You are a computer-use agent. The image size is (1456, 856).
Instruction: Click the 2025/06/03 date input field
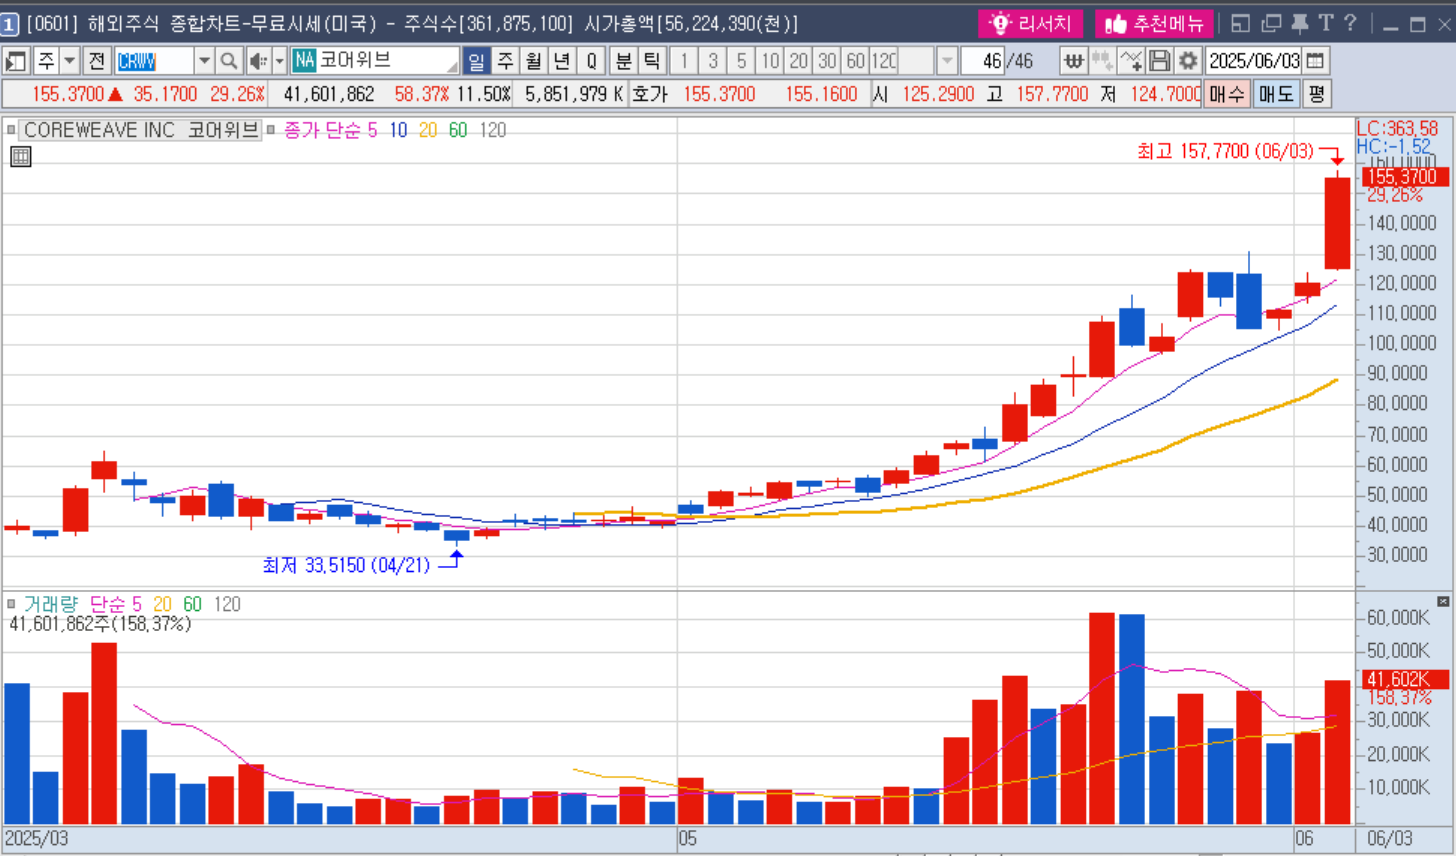click(1254, 61)
